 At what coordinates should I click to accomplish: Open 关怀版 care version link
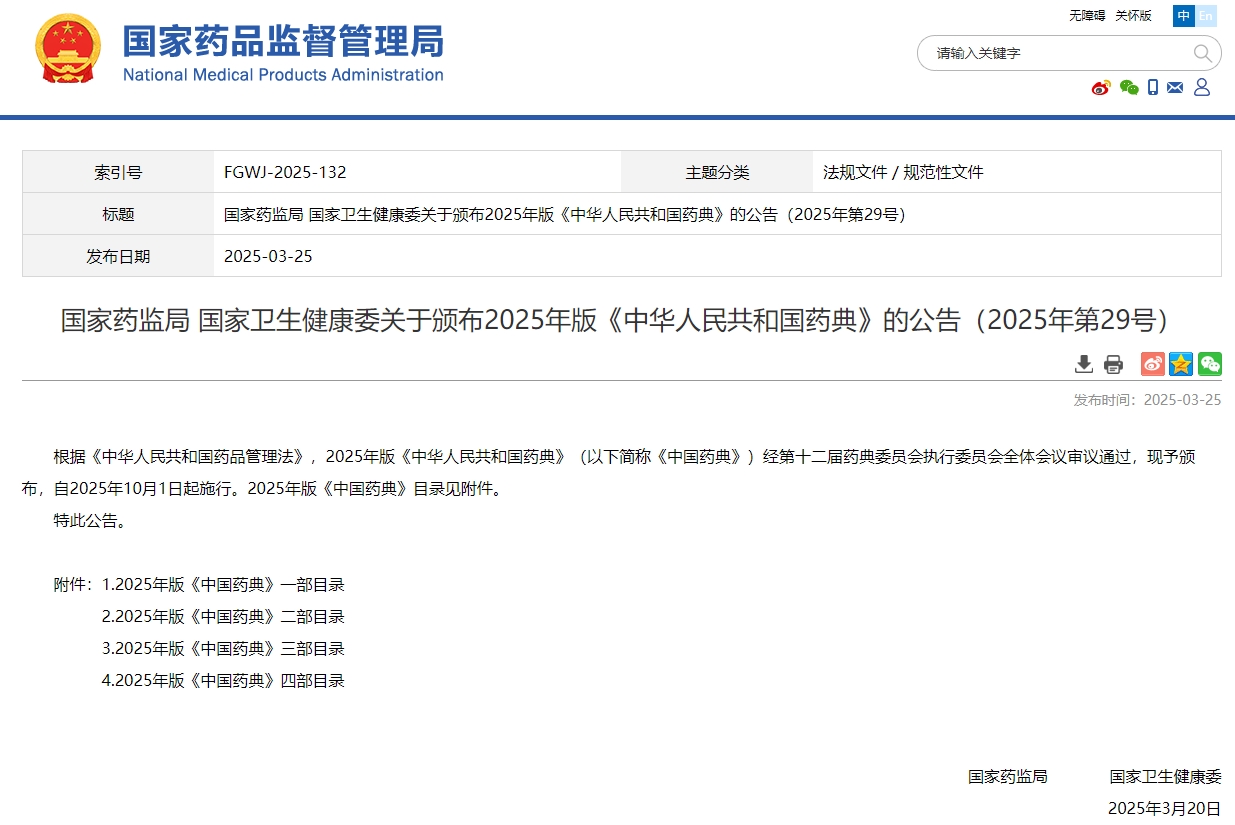[1133, 16]
